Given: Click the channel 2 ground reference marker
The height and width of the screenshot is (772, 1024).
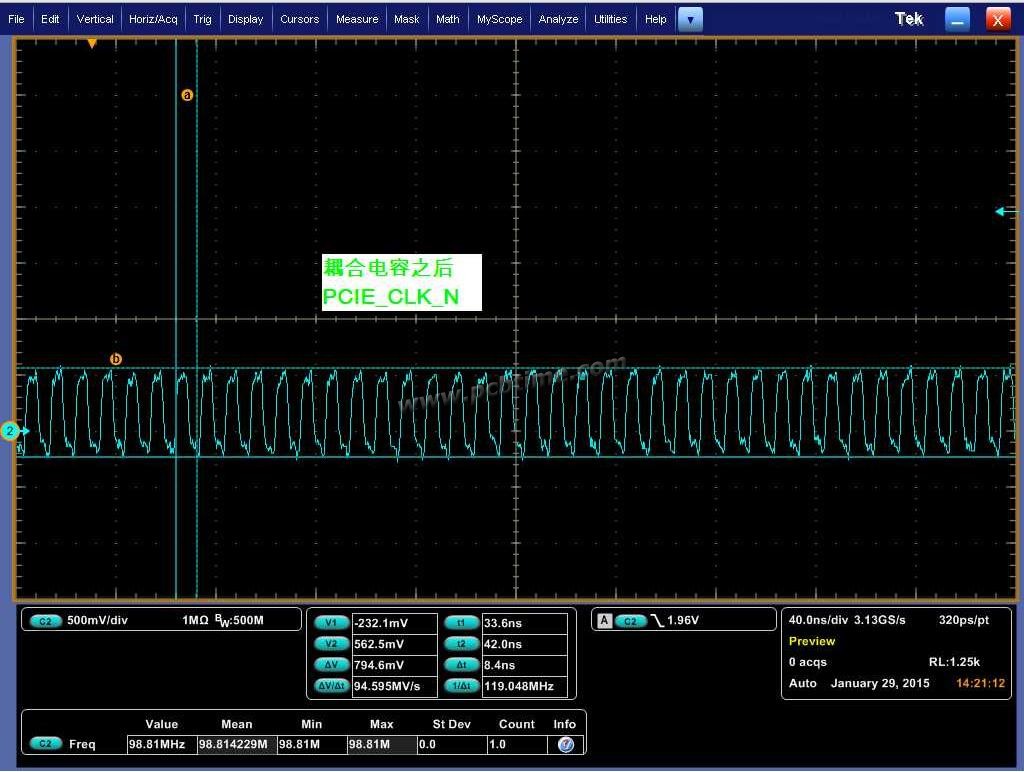Looking at the screenshot, I should click(12, 431).
